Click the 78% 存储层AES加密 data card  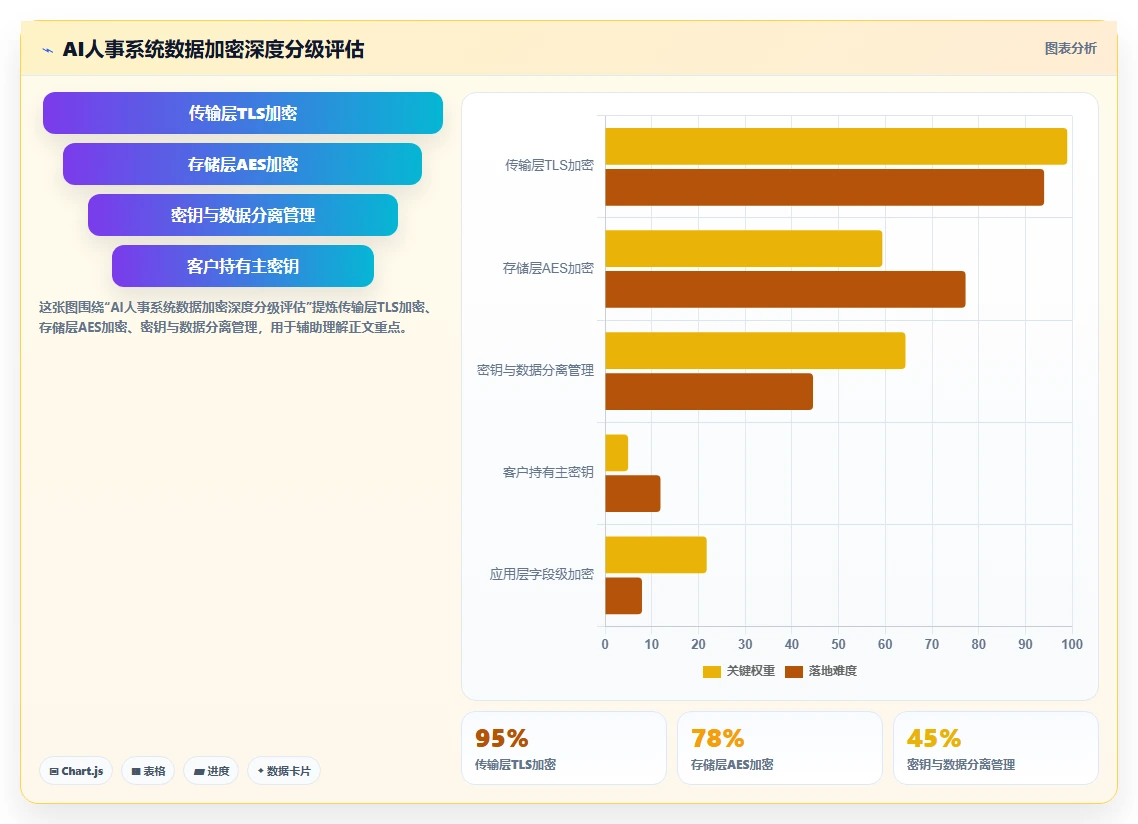(x=779, y=748)
